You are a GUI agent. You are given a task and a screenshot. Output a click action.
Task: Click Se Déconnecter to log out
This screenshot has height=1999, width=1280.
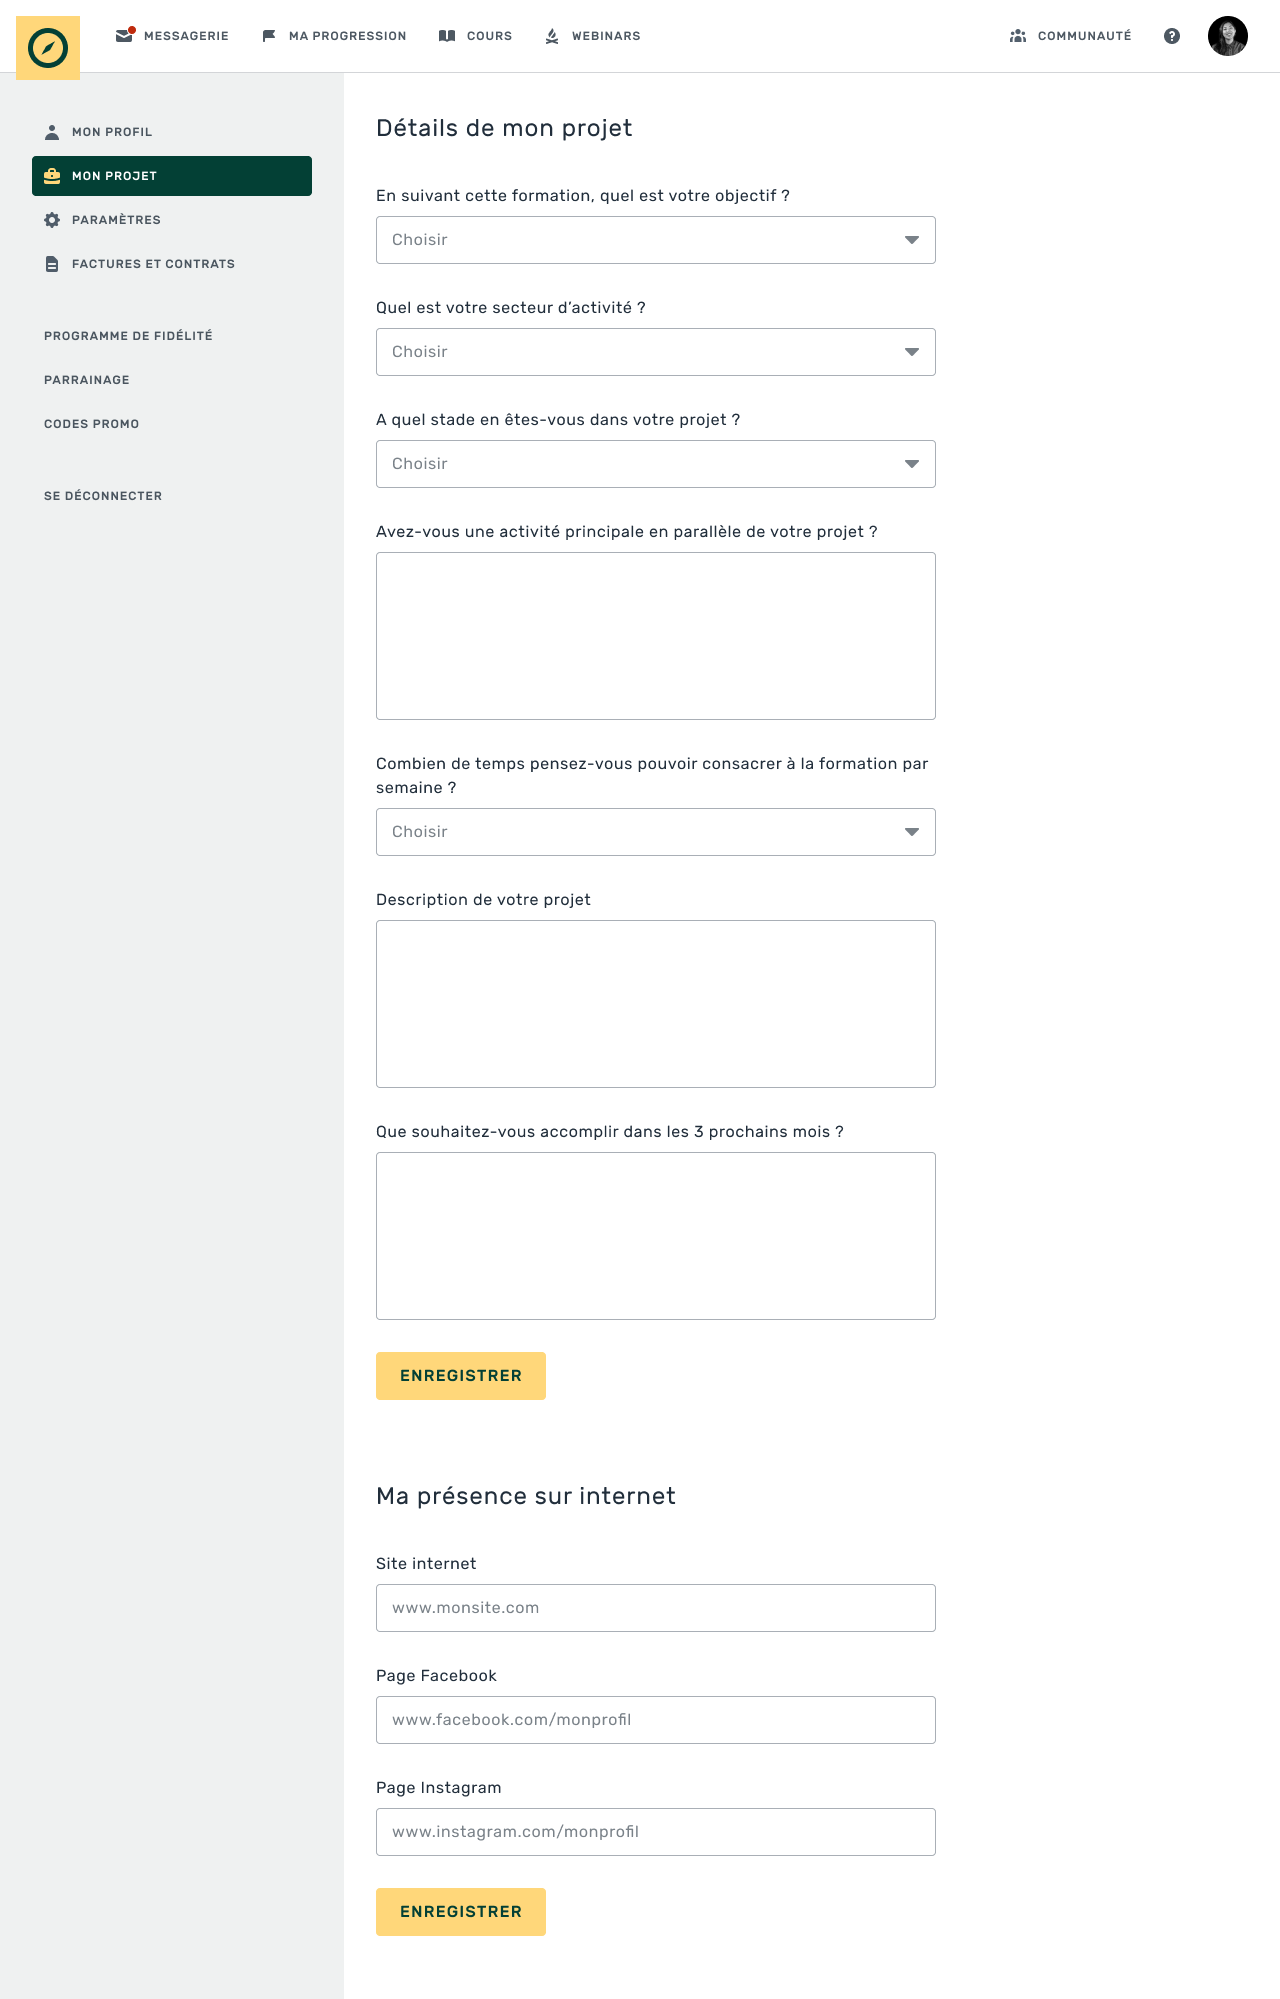click(103, 496)
